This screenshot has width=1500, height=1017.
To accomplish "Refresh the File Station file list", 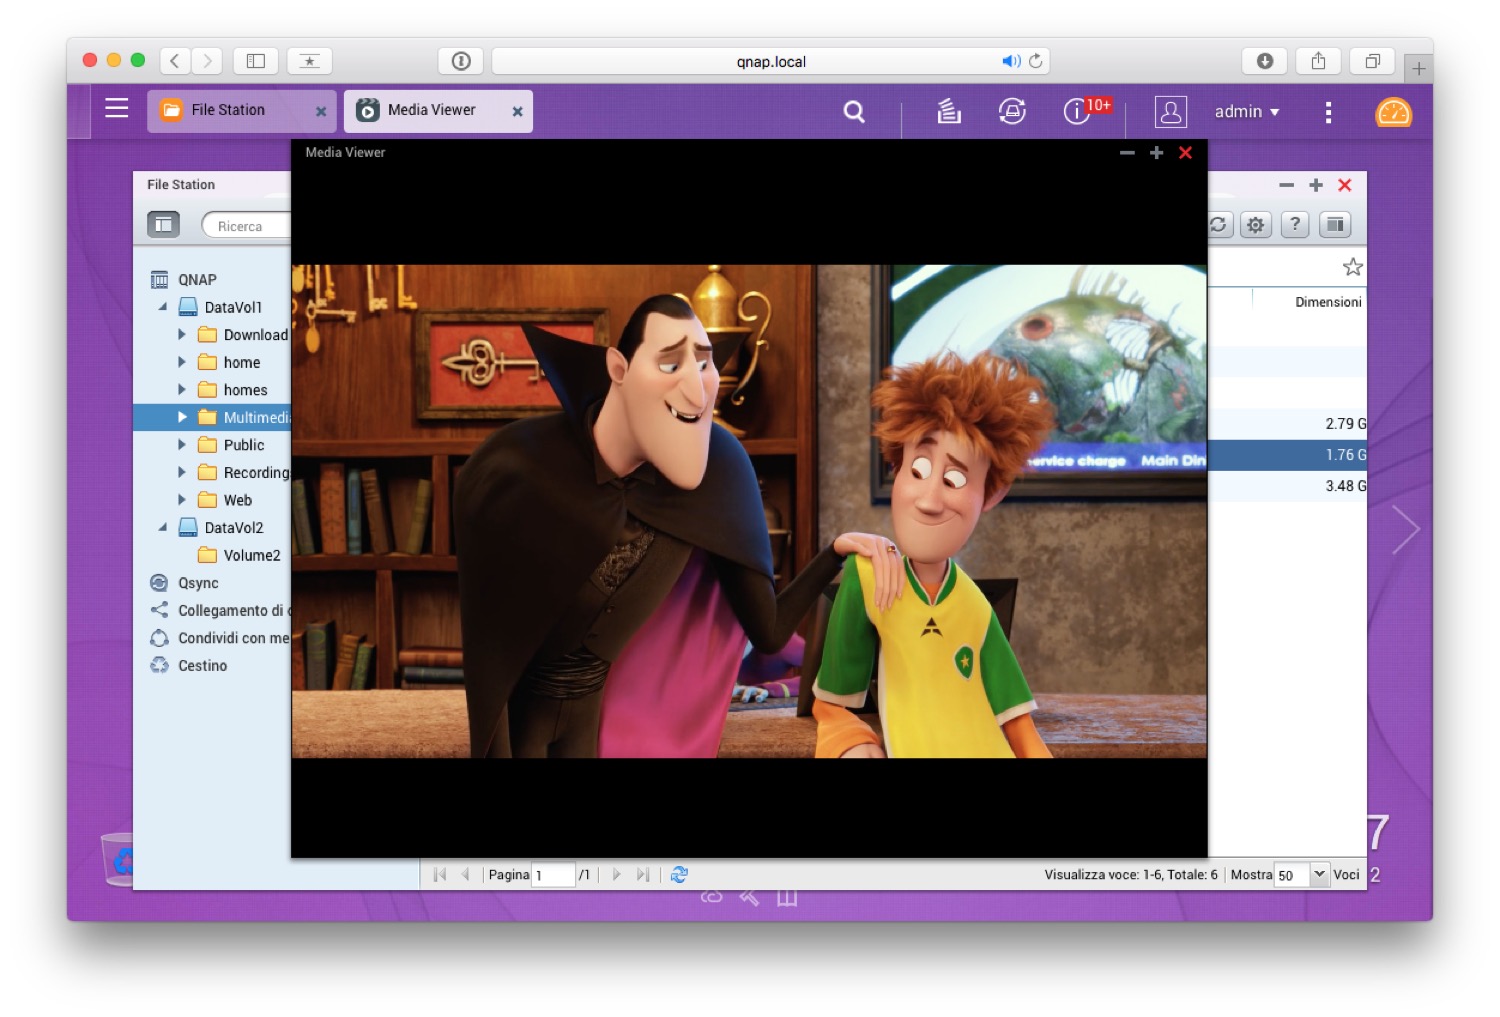I will click(1219, 224).
